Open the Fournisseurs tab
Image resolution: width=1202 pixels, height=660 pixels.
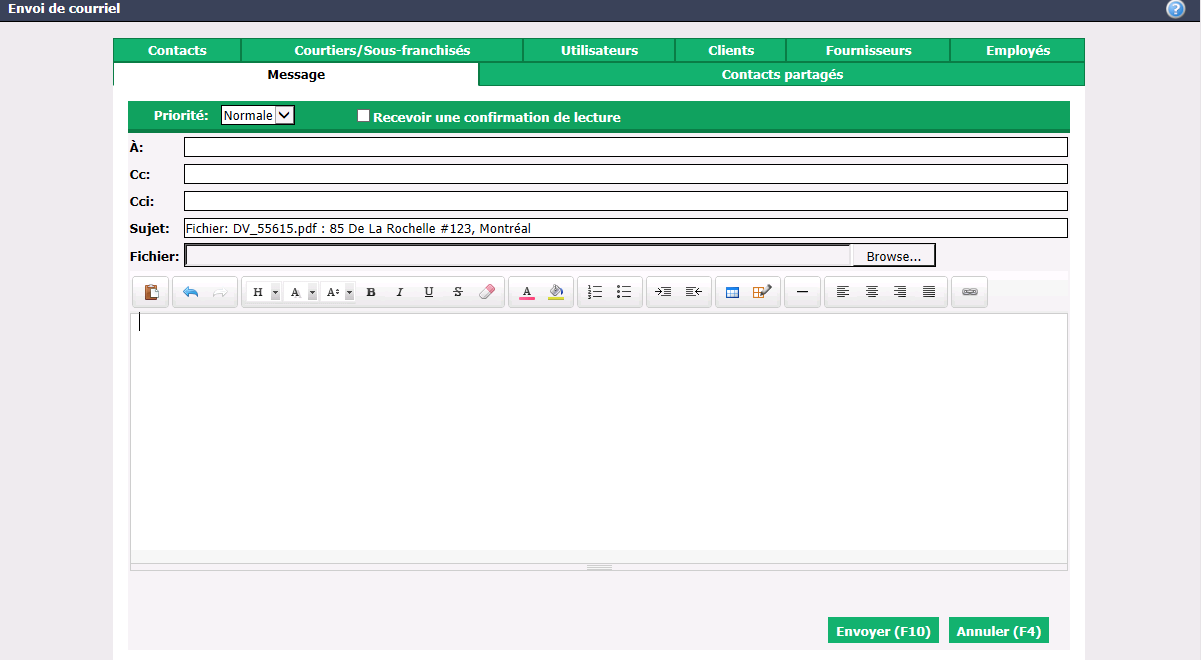click(x=868, y=50)
